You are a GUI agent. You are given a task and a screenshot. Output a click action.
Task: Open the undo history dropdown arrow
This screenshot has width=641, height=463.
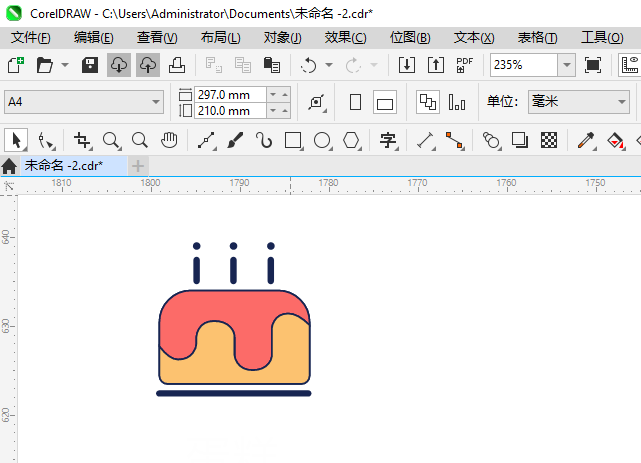(329, 65)
